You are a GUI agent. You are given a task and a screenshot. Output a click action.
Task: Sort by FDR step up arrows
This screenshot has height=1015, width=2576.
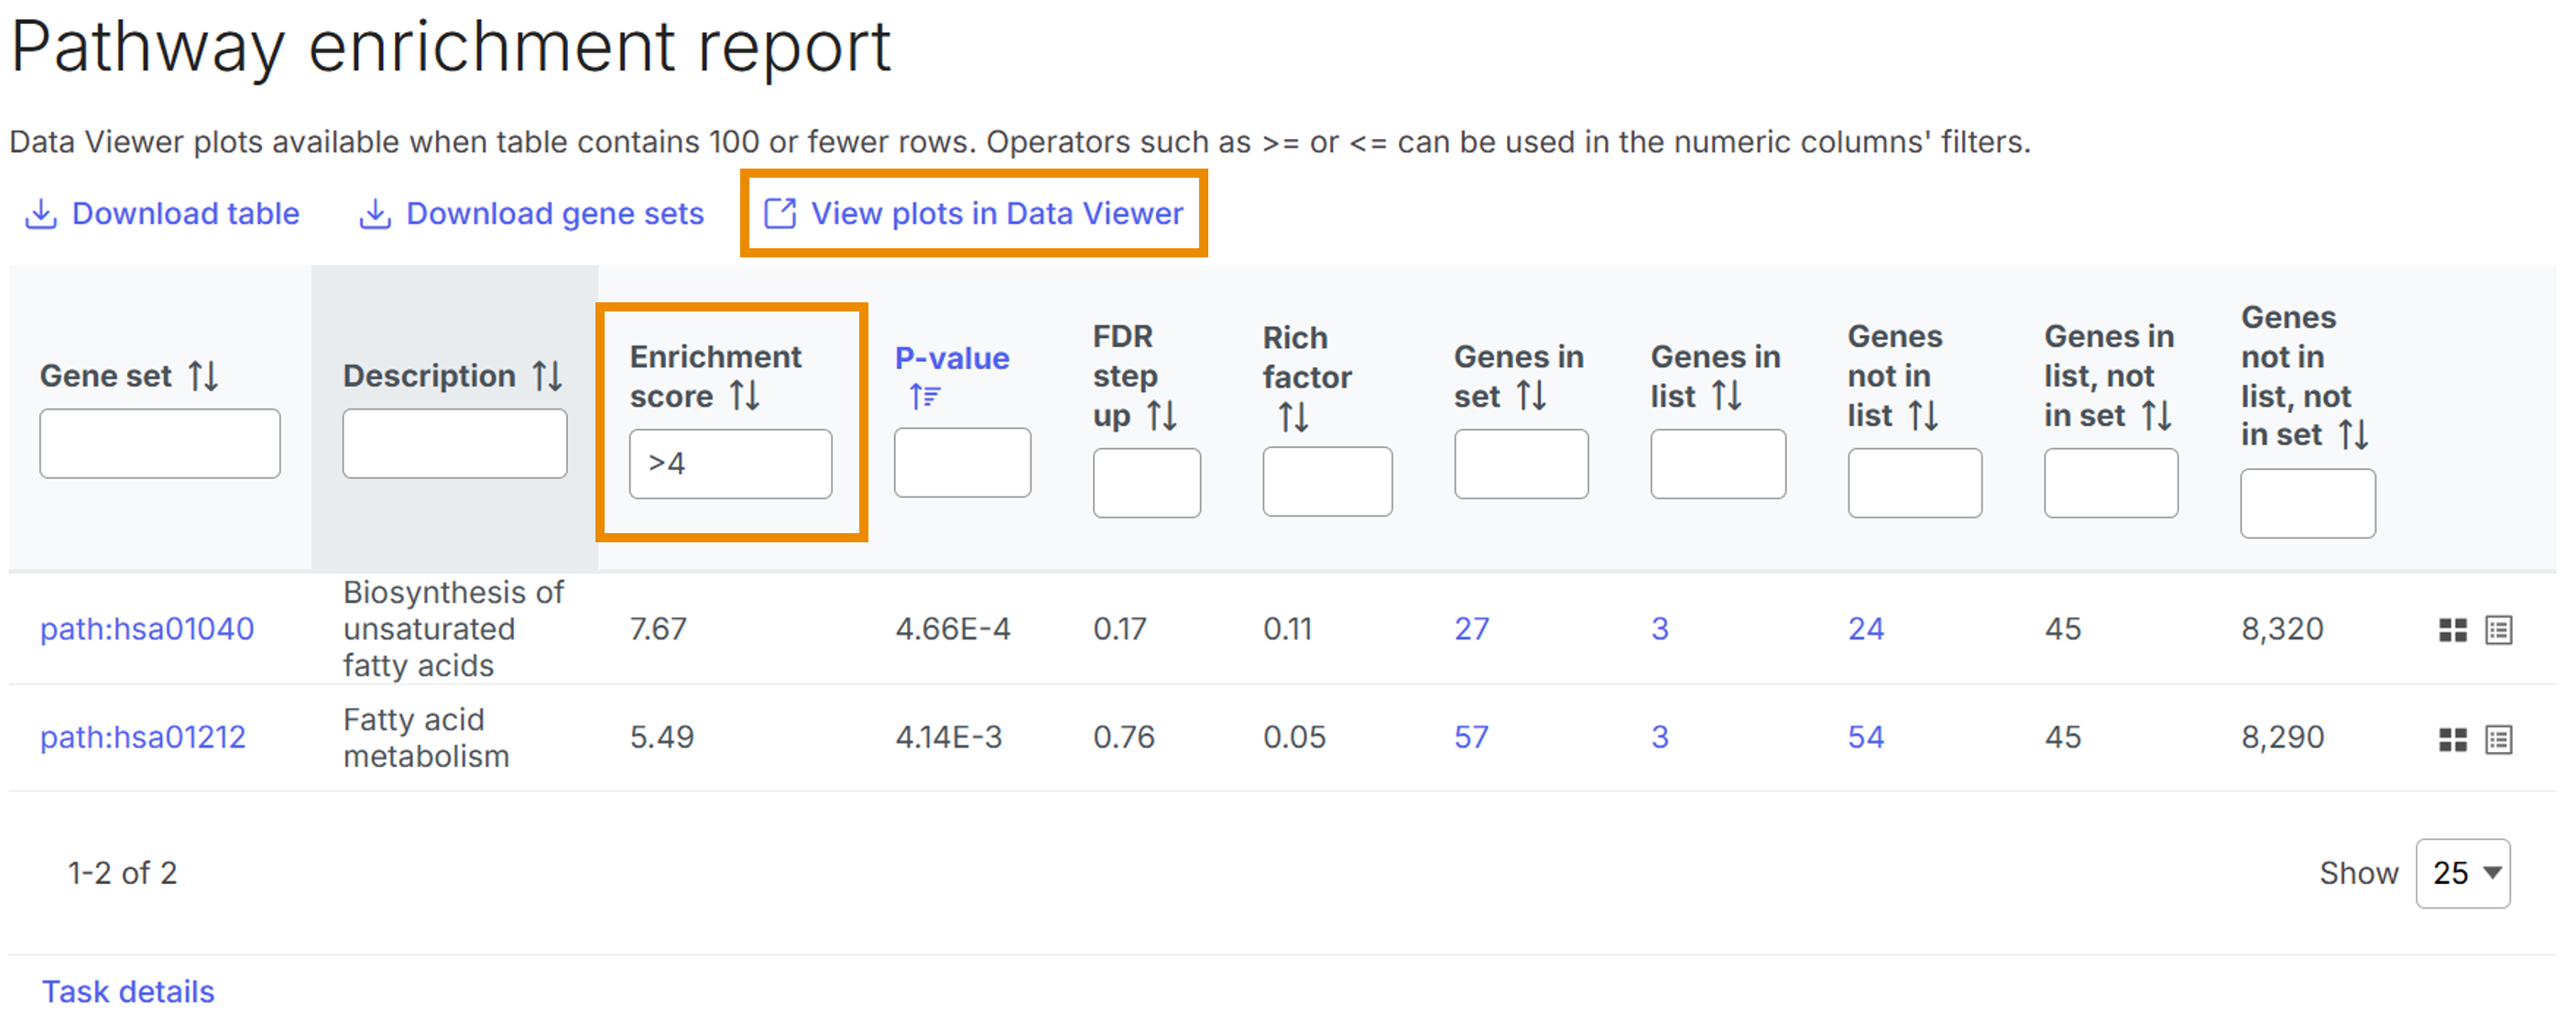coord(1161,415)
